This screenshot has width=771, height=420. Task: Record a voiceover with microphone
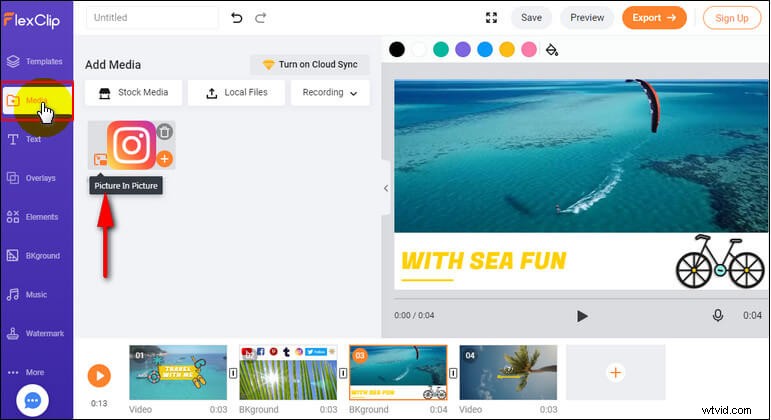coord(718,315)
